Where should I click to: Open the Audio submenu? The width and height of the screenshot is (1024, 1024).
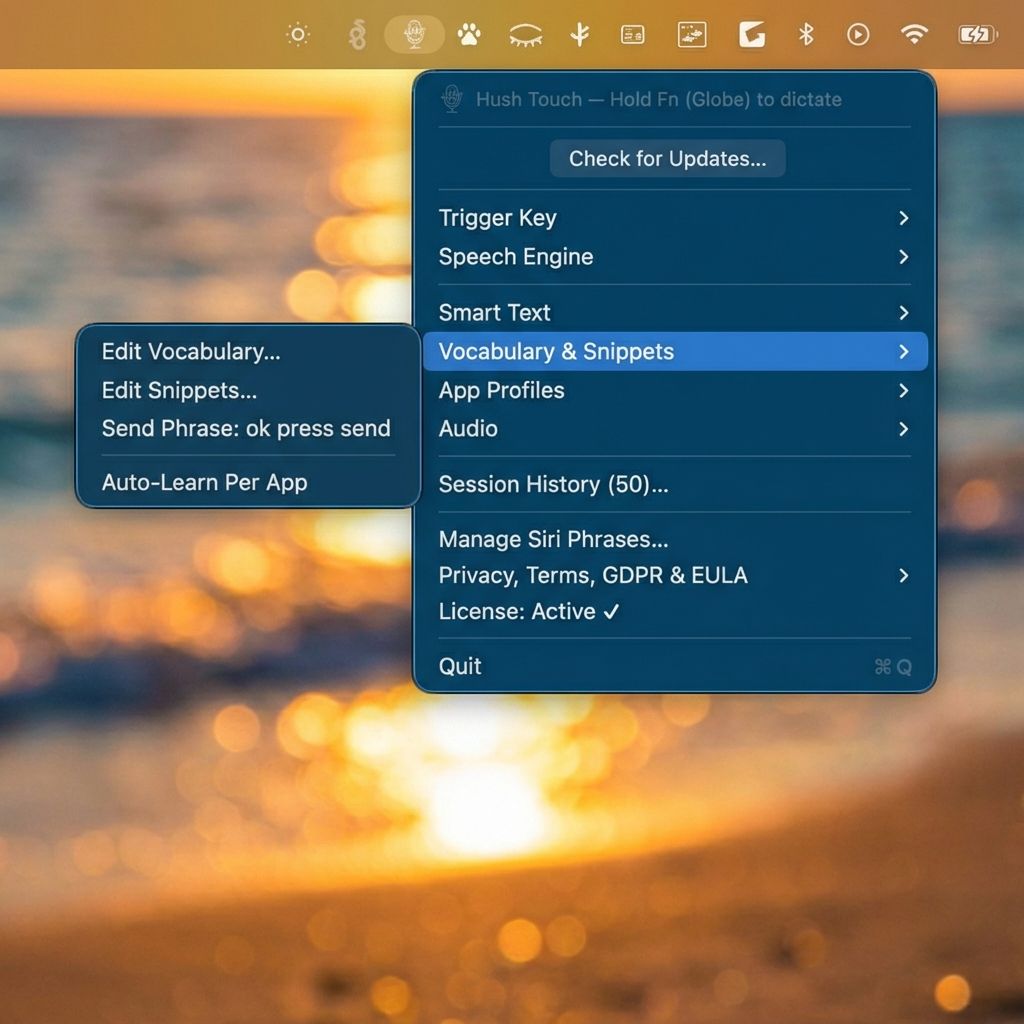pos(468,429)
